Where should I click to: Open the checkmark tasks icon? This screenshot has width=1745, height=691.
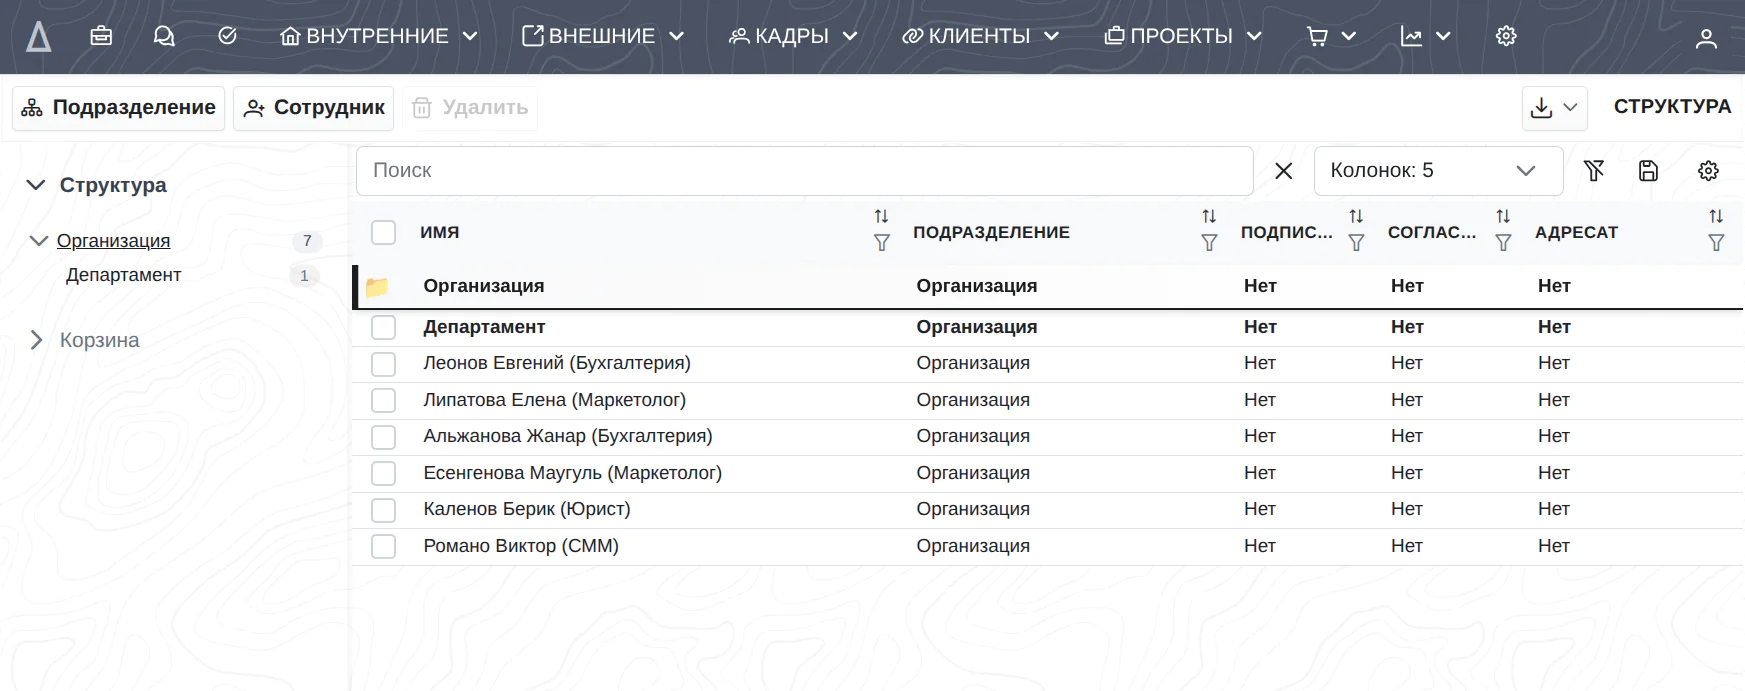click(x=227, y=36)
